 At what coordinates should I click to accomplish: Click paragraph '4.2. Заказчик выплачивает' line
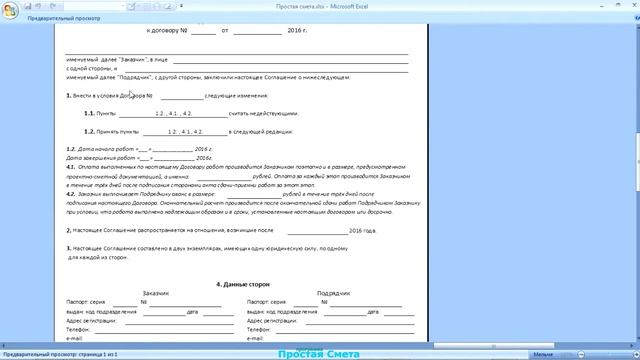tap(220, 194)
